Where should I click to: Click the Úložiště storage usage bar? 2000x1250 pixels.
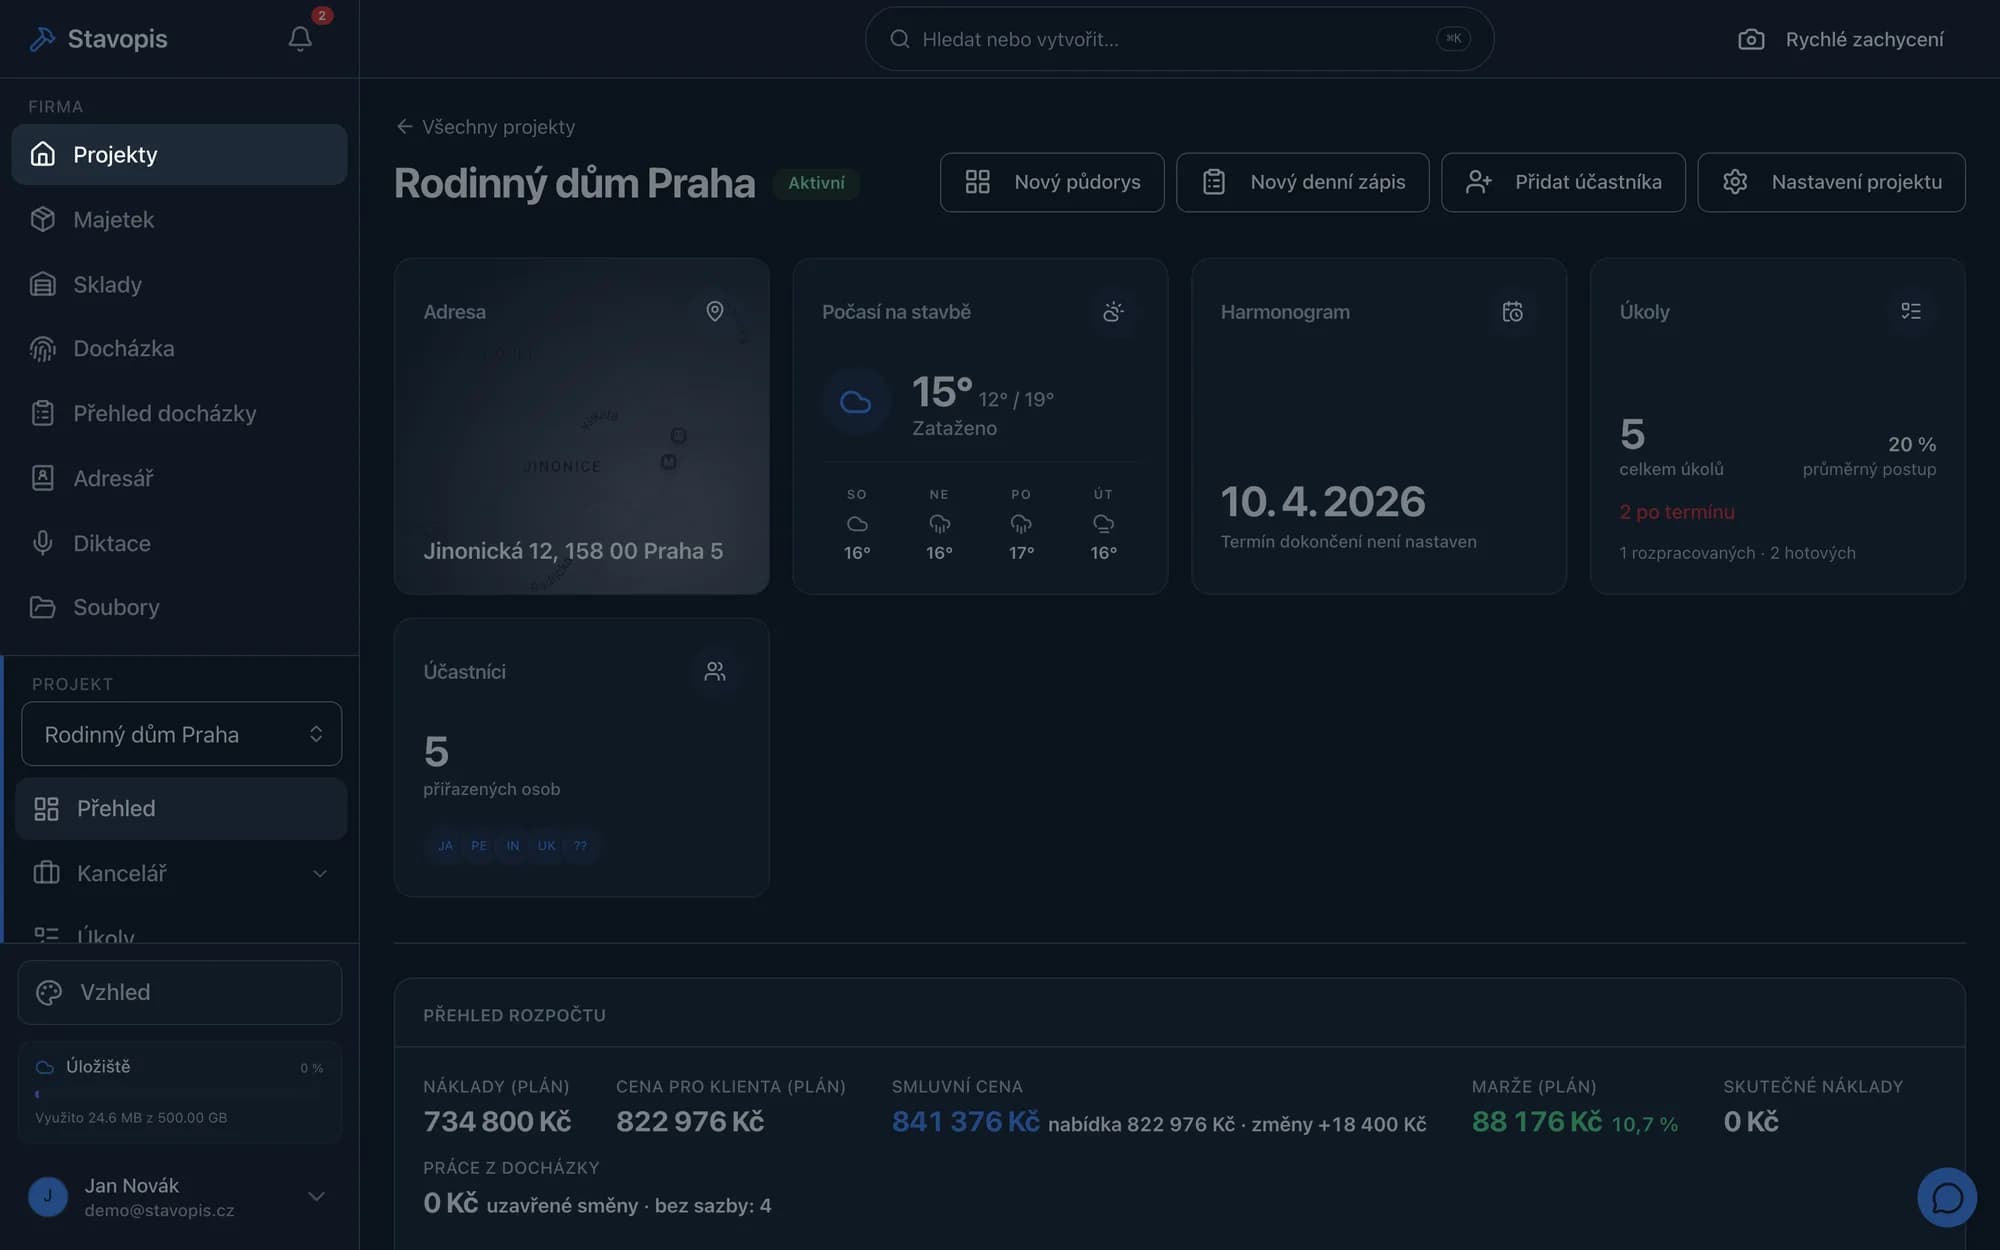pos(180,1094)
